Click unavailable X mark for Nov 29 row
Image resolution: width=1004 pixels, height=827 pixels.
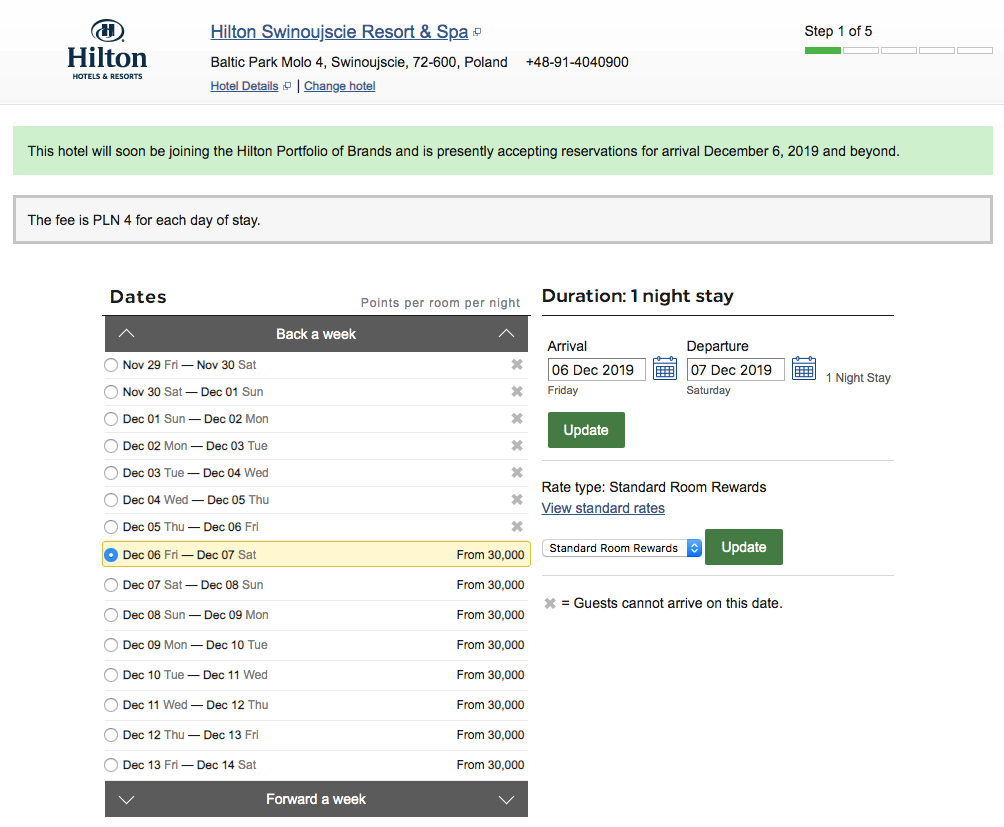pos(517,364)
